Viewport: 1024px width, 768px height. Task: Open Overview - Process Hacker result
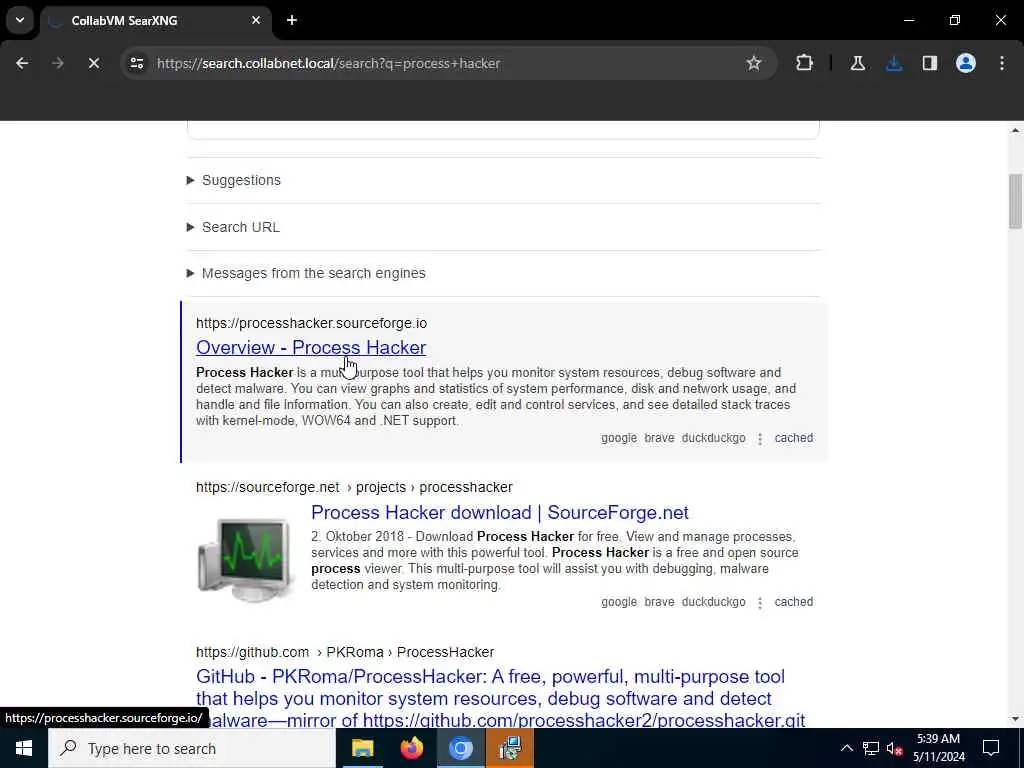311,347
